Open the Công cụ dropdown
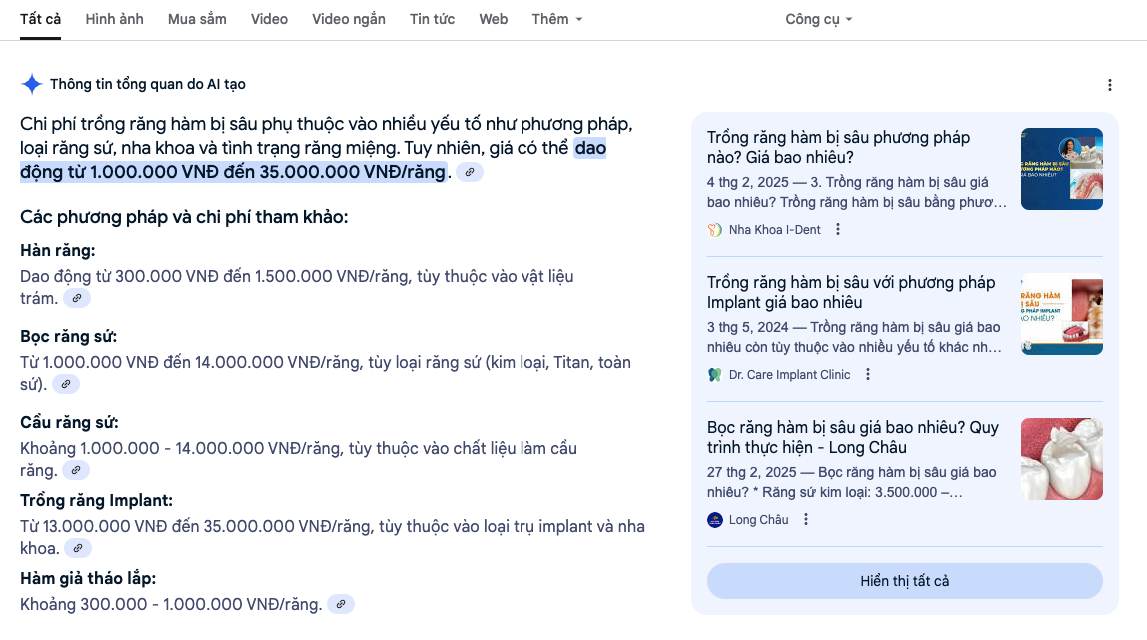This screenshot has height=640, width=1147. 819,20
